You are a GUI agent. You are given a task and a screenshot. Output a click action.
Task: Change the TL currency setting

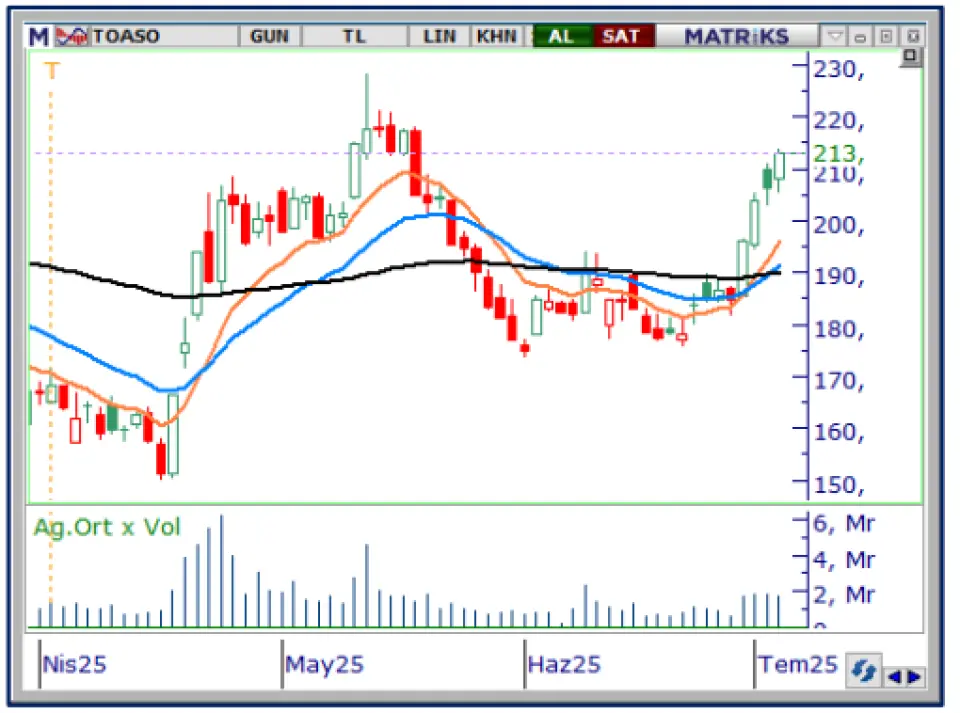354,37
